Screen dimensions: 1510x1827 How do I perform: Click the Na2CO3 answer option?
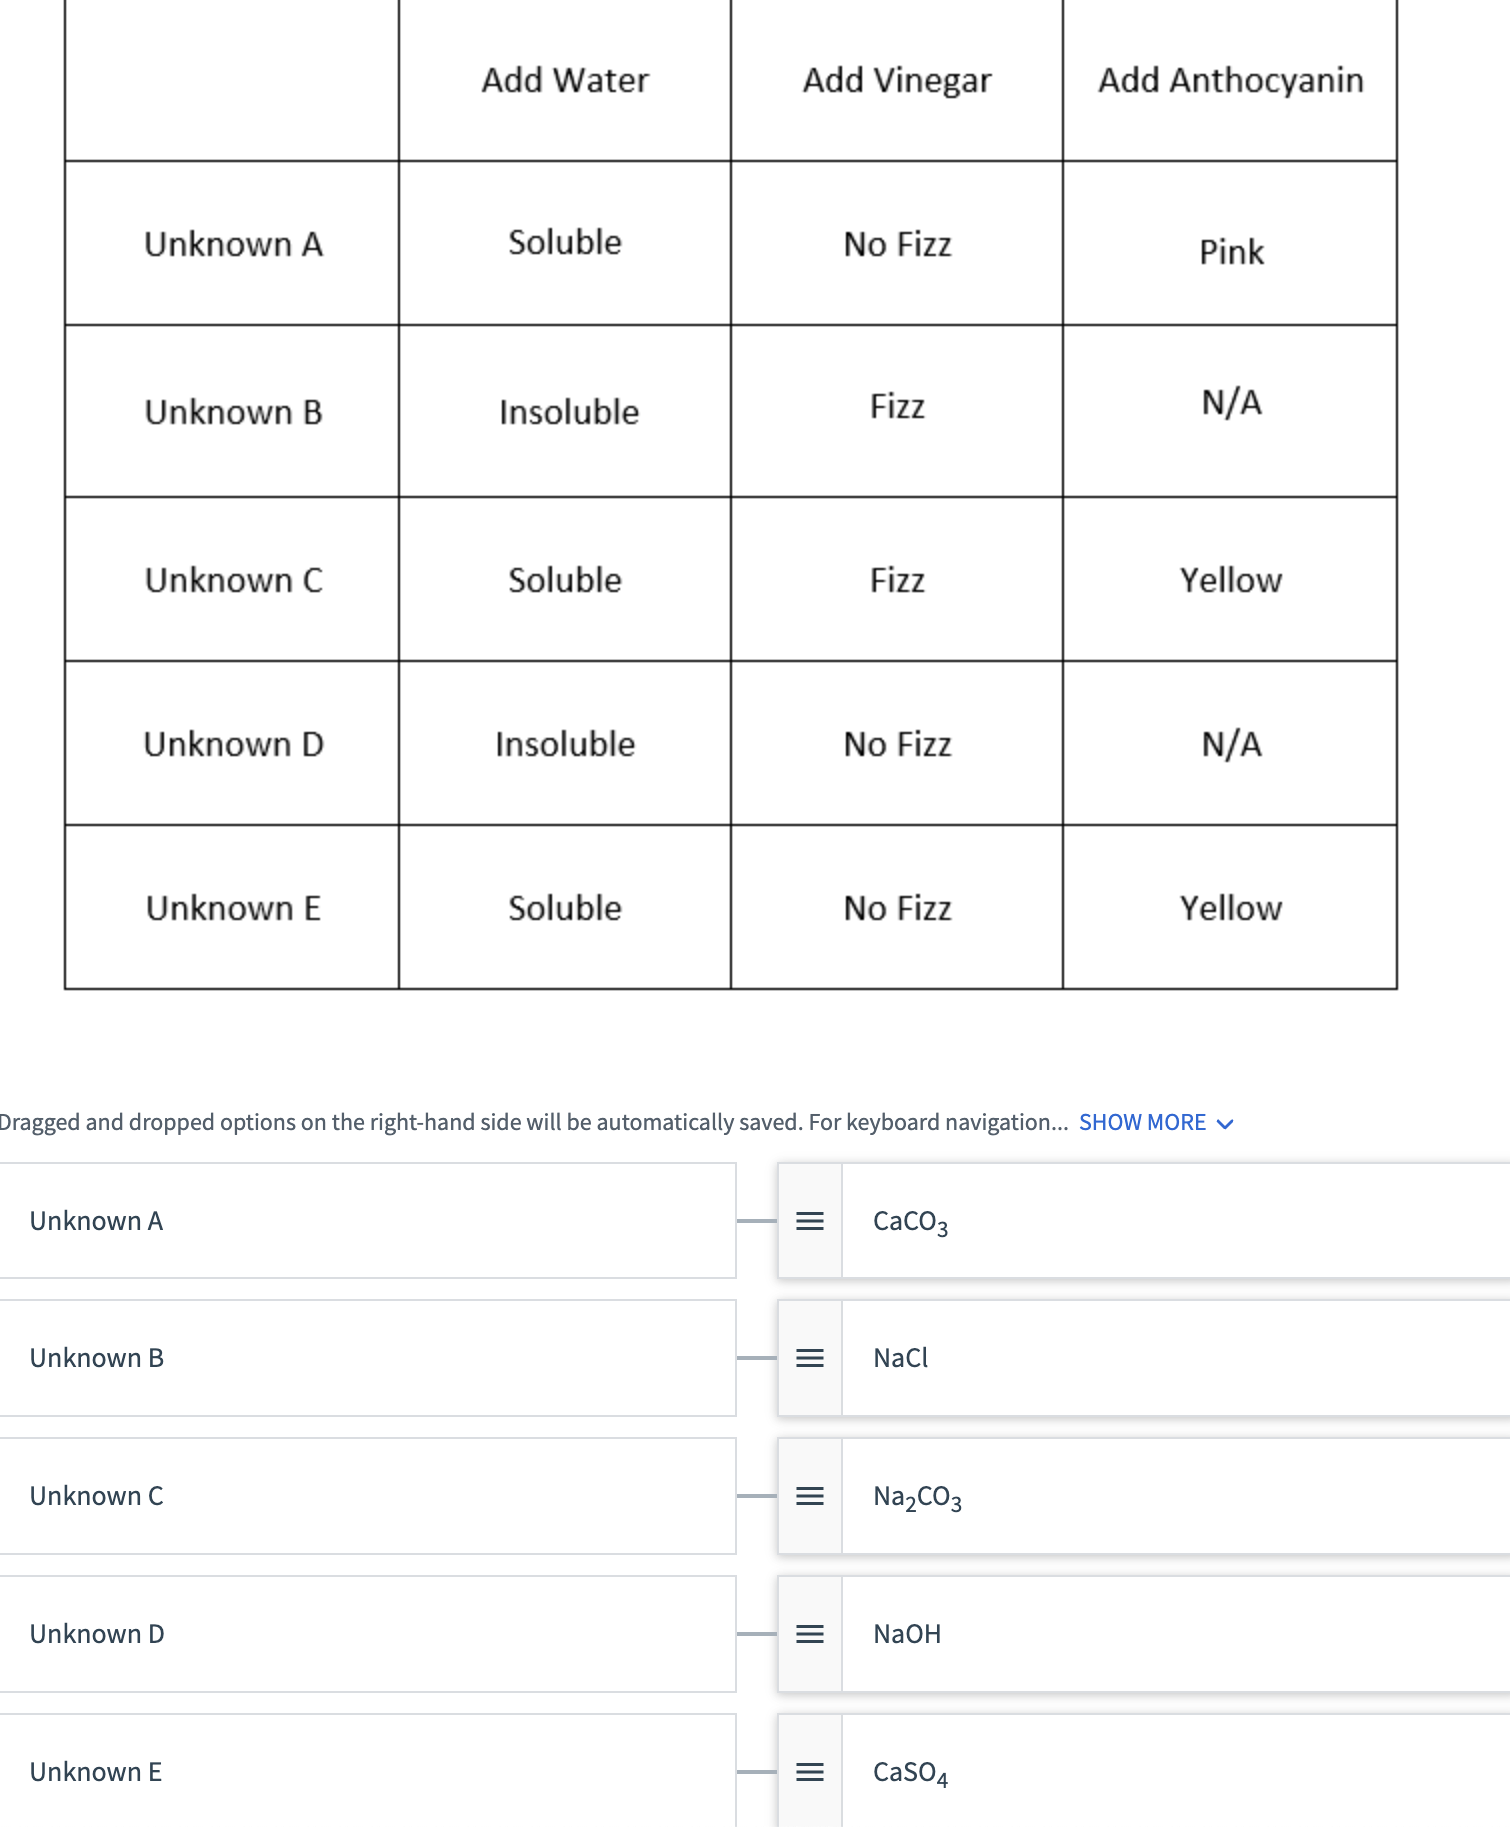point(1100,1496)
